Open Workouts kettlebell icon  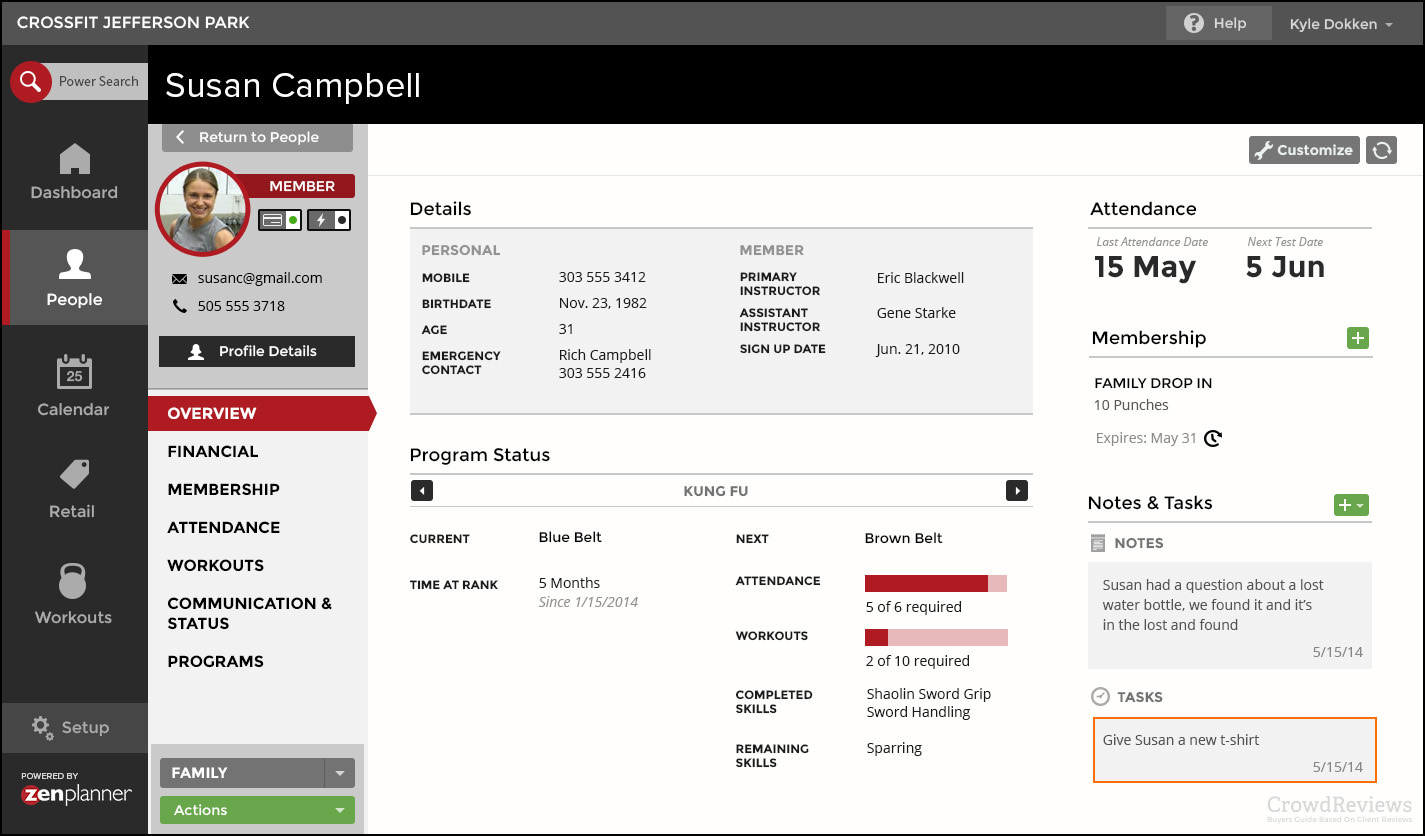click(73, 580)
